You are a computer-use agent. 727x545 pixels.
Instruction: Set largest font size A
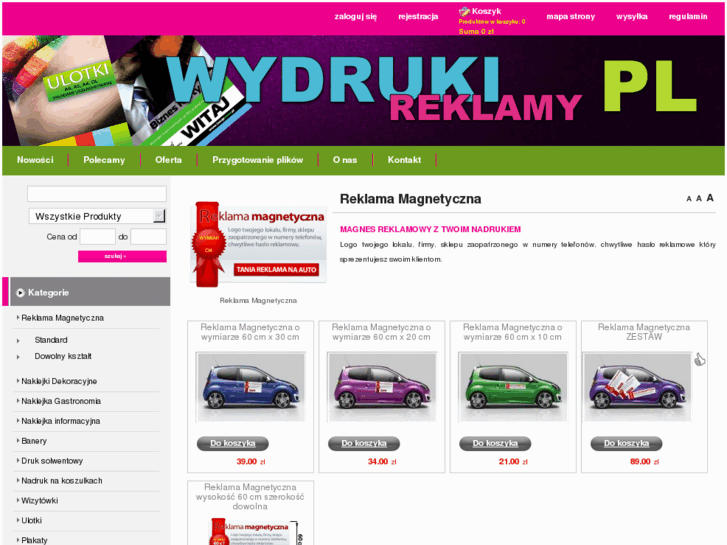(x=710, y=198)
